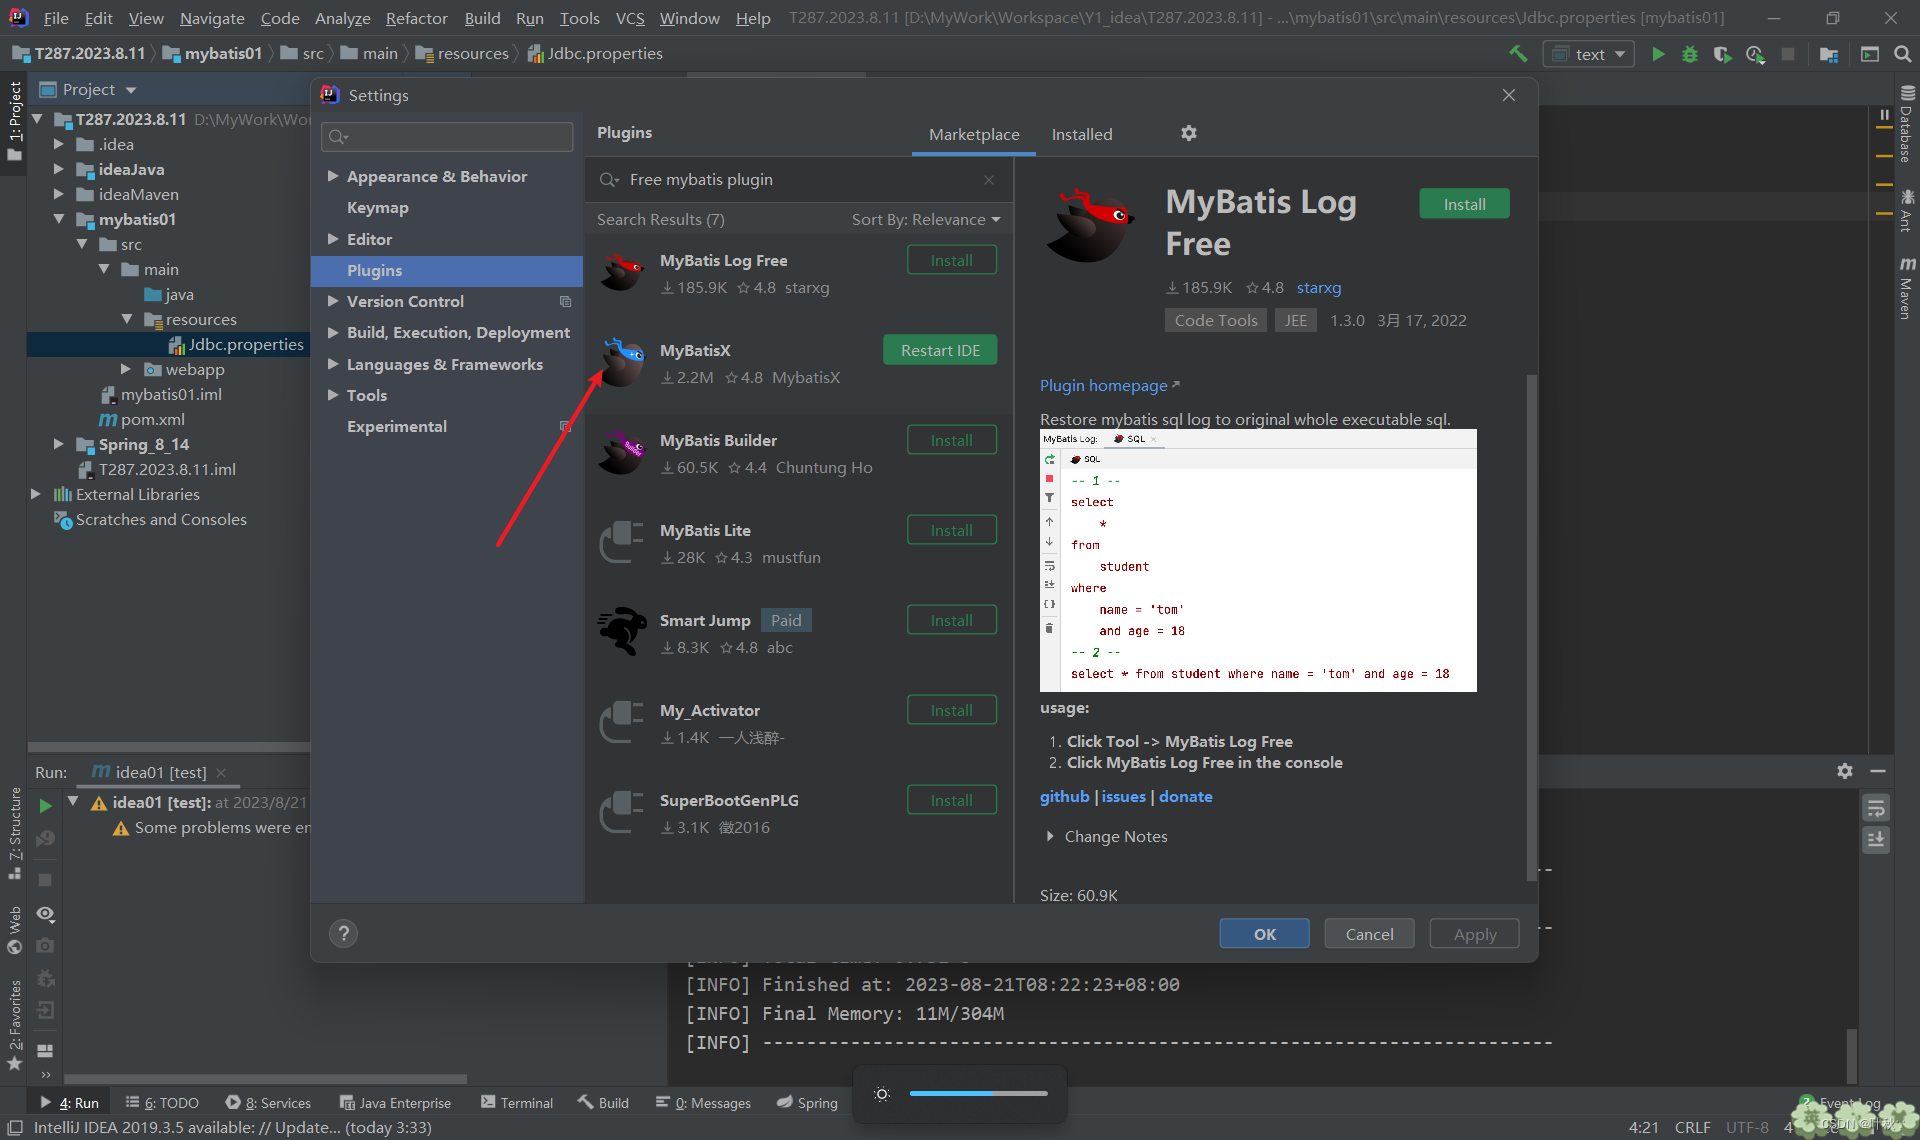
Task: Click the MyBatis Builder install icon
Action: pos(951,440)
